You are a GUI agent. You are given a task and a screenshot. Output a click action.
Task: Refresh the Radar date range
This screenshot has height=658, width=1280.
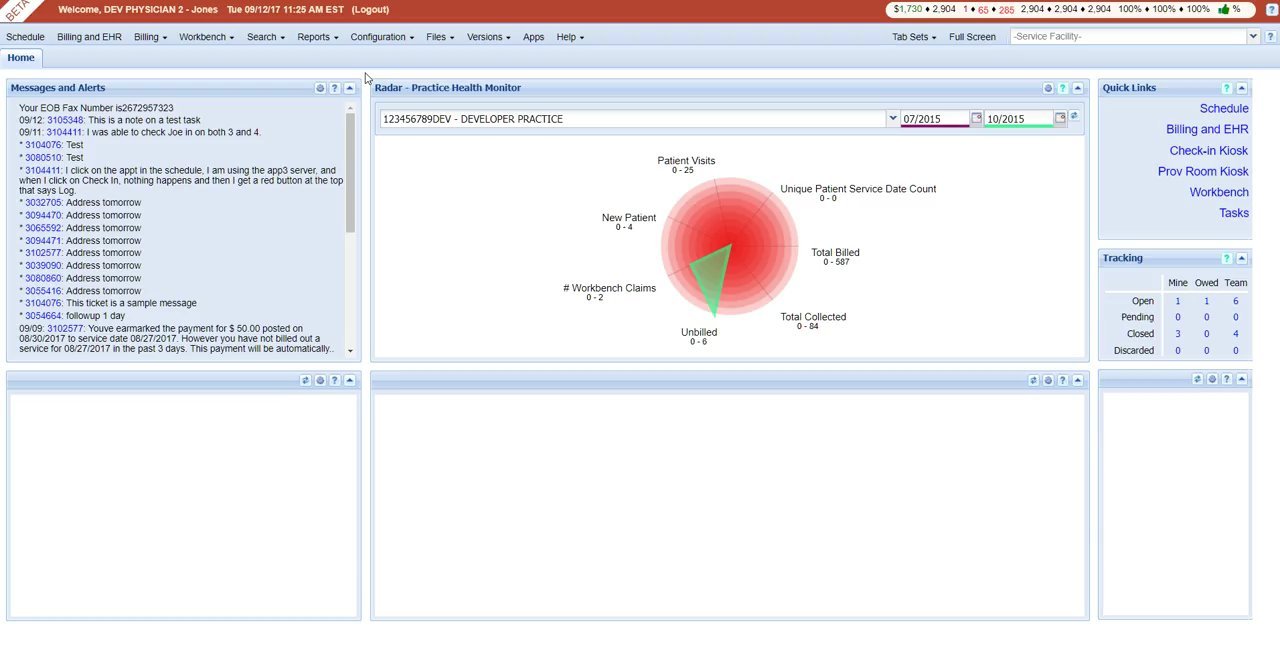tap(1074, 118)
